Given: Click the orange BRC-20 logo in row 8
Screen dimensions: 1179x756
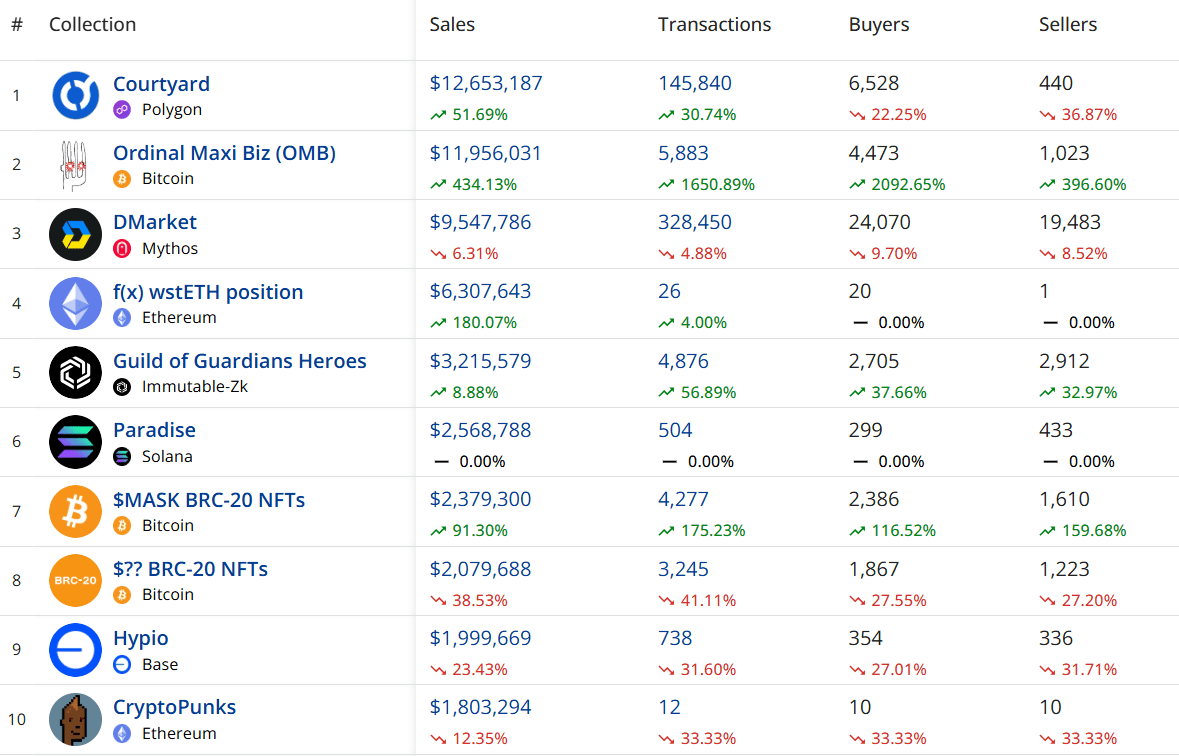Looking at the screenshot, I should pyautogui.click(x=75, y=581).
